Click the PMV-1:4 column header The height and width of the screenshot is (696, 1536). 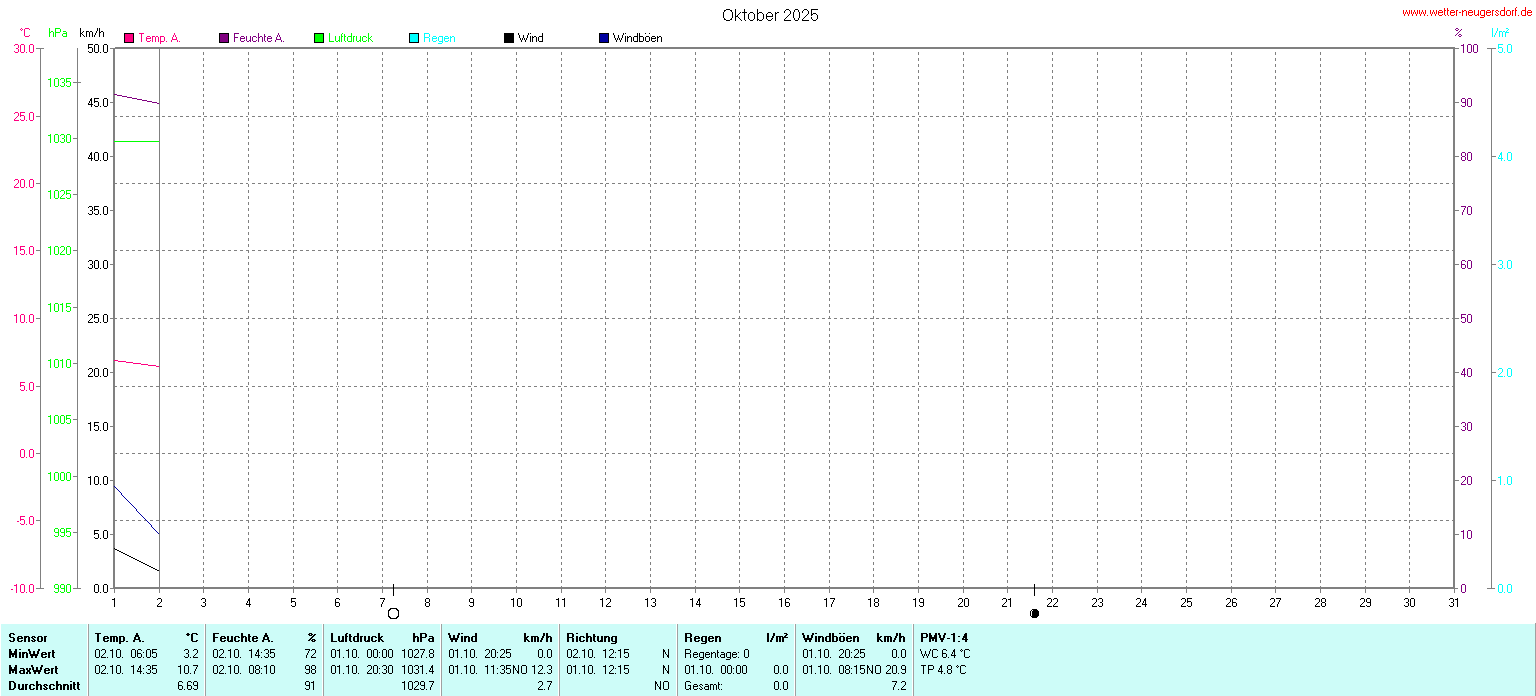tap(944, 637)
